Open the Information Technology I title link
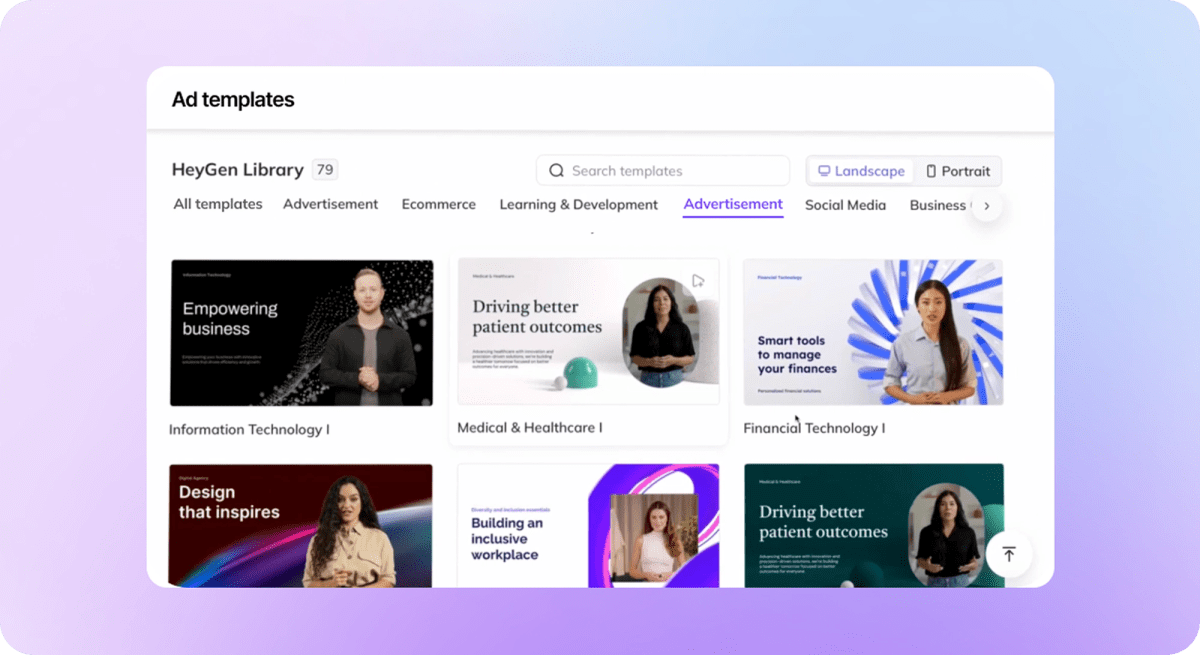This screenshot has height=655, width=1200. click(x=249, y=429)
